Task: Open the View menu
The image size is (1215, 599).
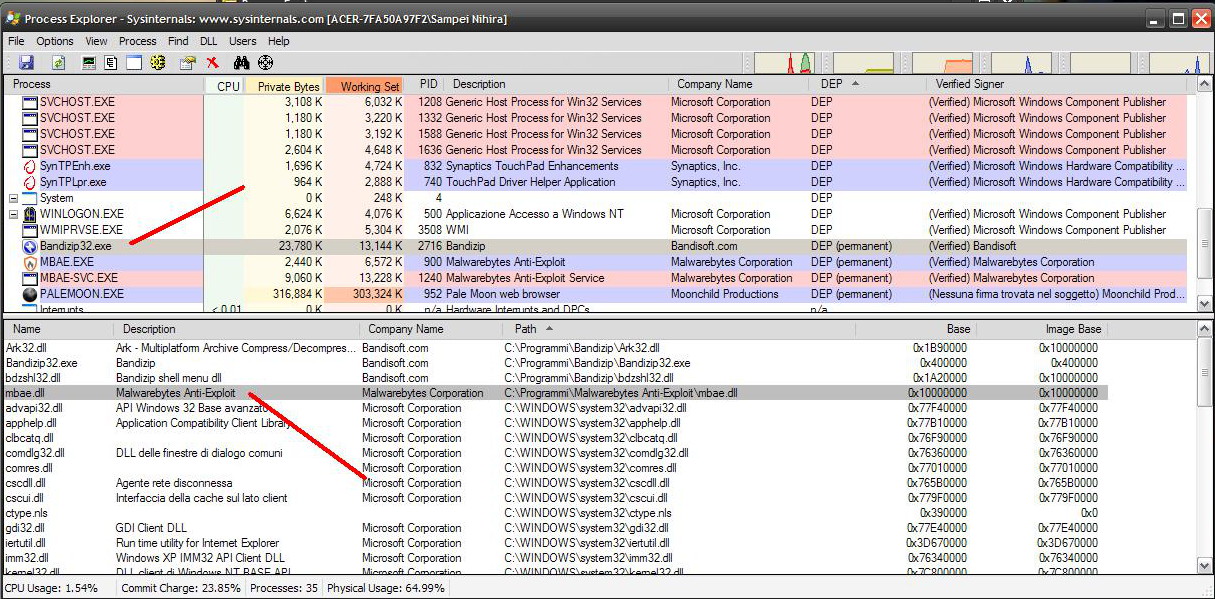Action: [96, 41]
